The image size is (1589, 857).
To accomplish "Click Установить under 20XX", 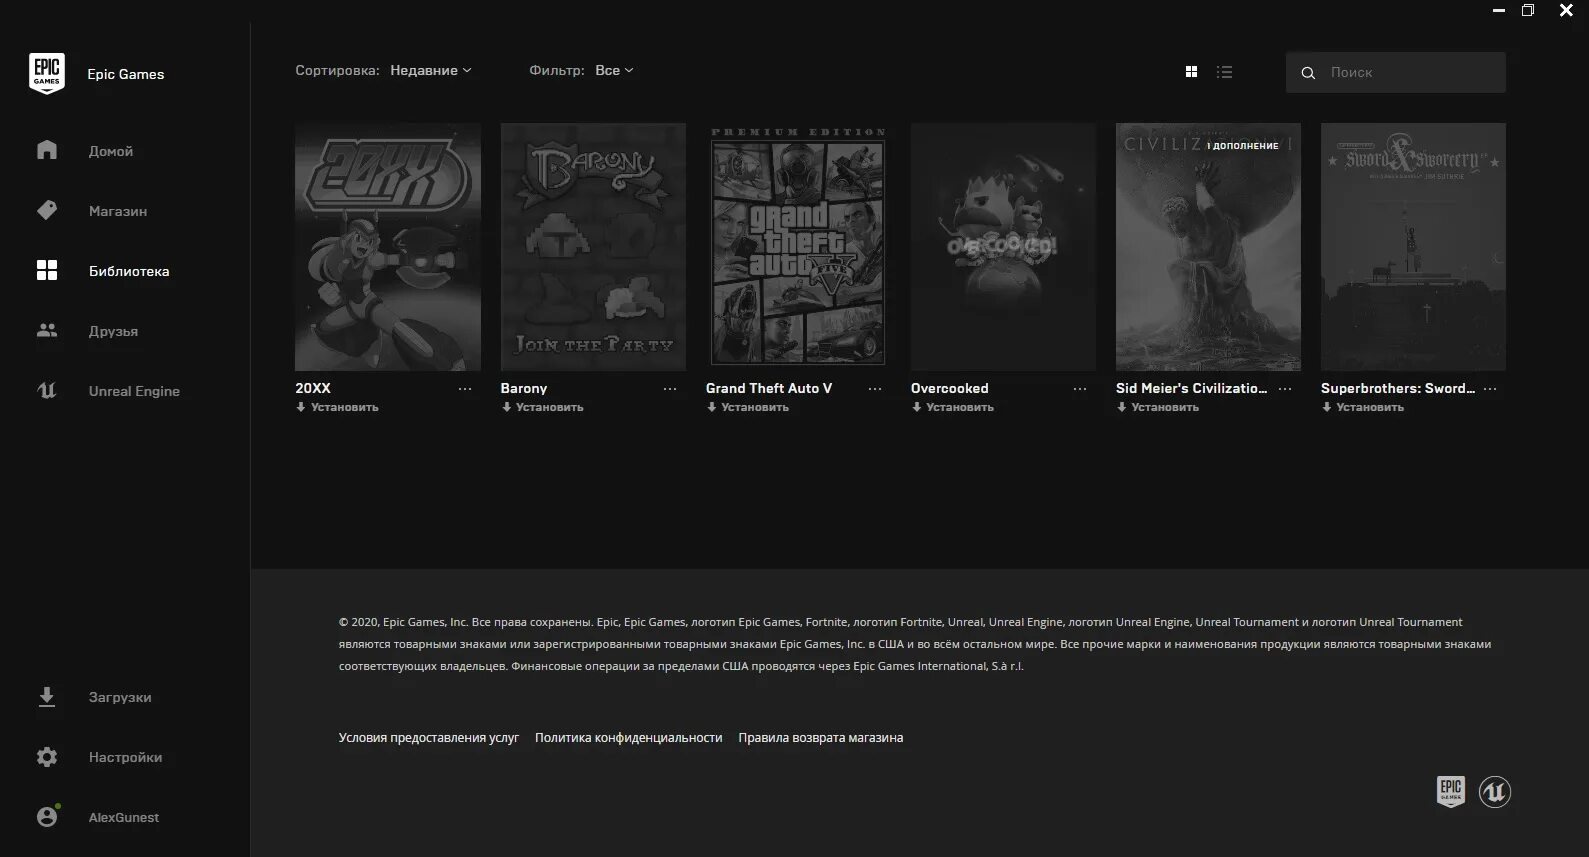I will [337, 407].
